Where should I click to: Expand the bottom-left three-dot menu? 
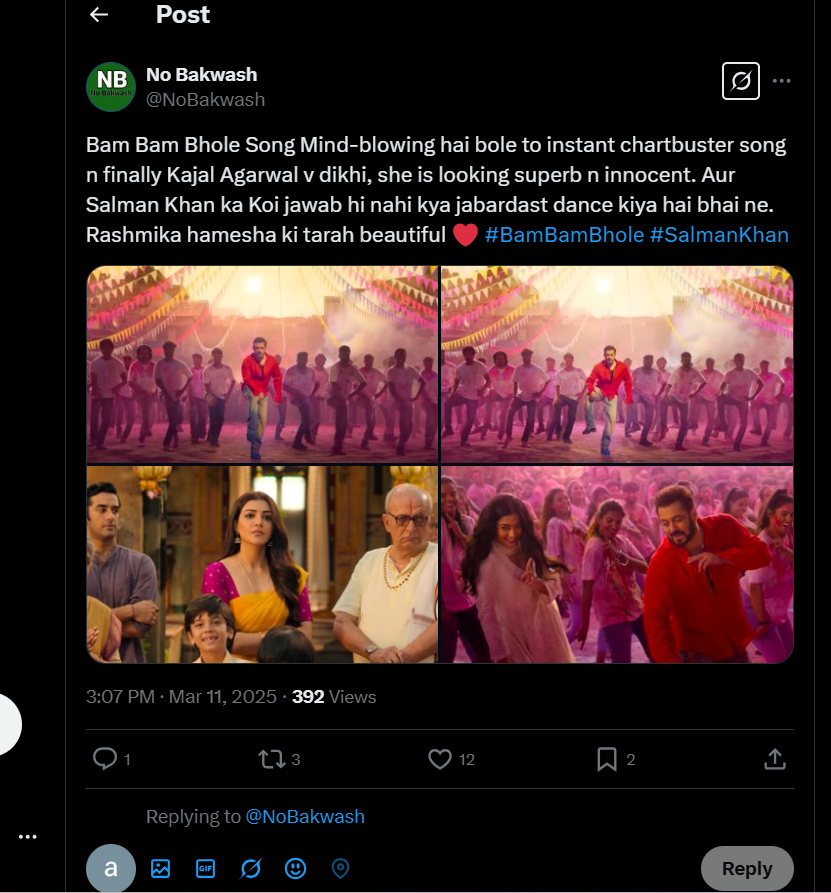coord(27,837)
